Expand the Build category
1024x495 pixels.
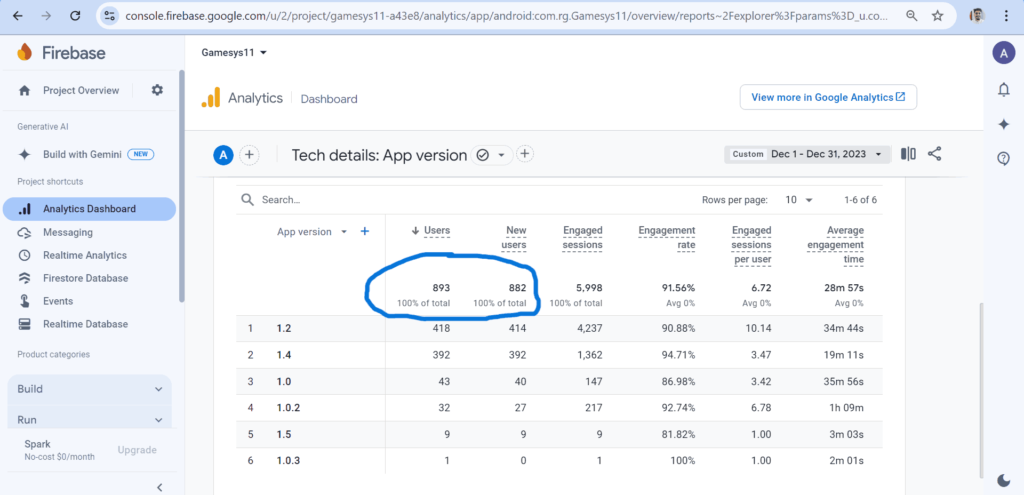89,389
